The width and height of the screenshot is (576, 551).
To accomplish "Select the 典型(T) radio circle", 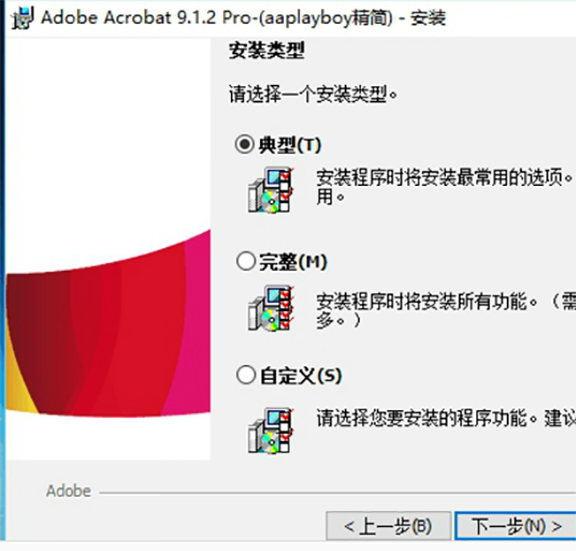I will pyautogui.click(x=245, y=144).
